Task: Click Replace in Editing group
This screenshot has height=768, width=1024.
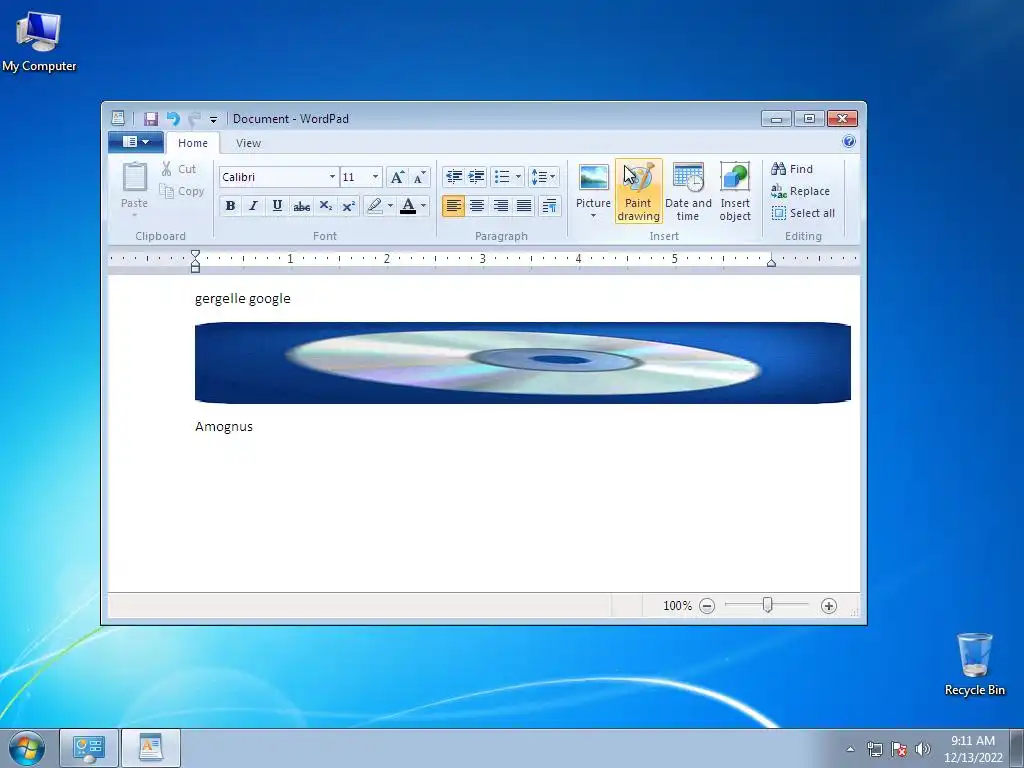Action: [x=801, y=191]
